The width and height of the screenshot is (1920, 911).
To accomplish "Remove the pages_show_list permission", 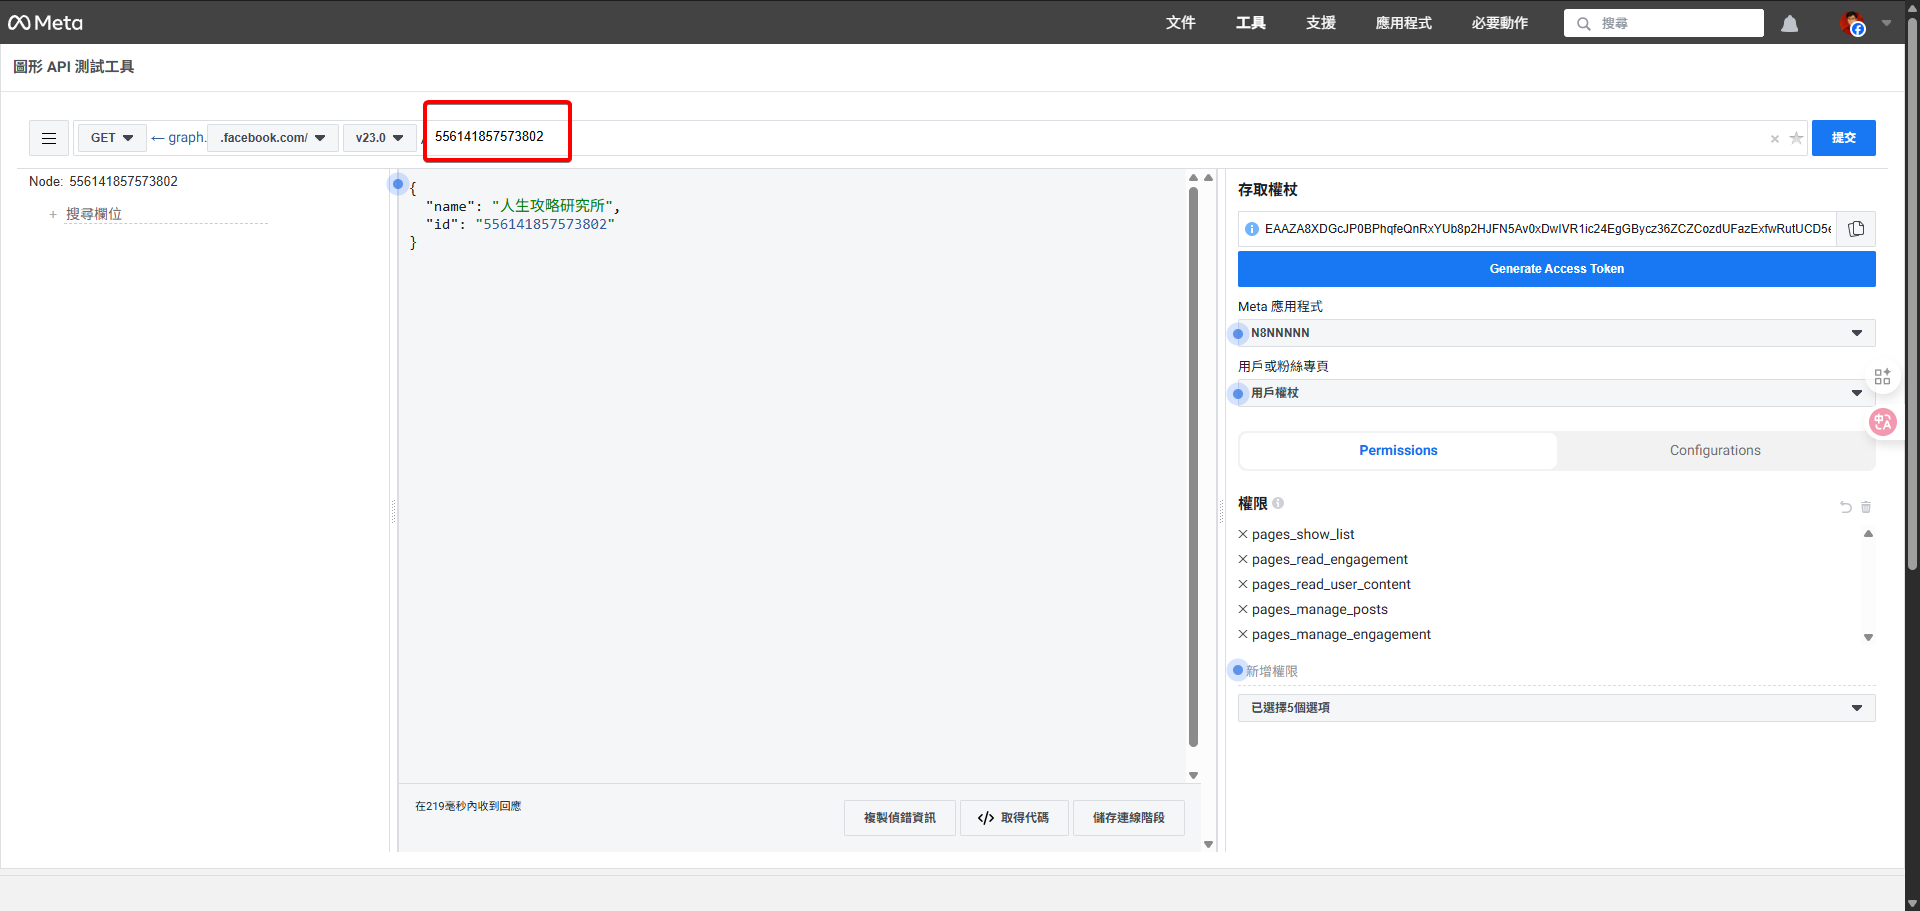I will (x=1244, y=534).
